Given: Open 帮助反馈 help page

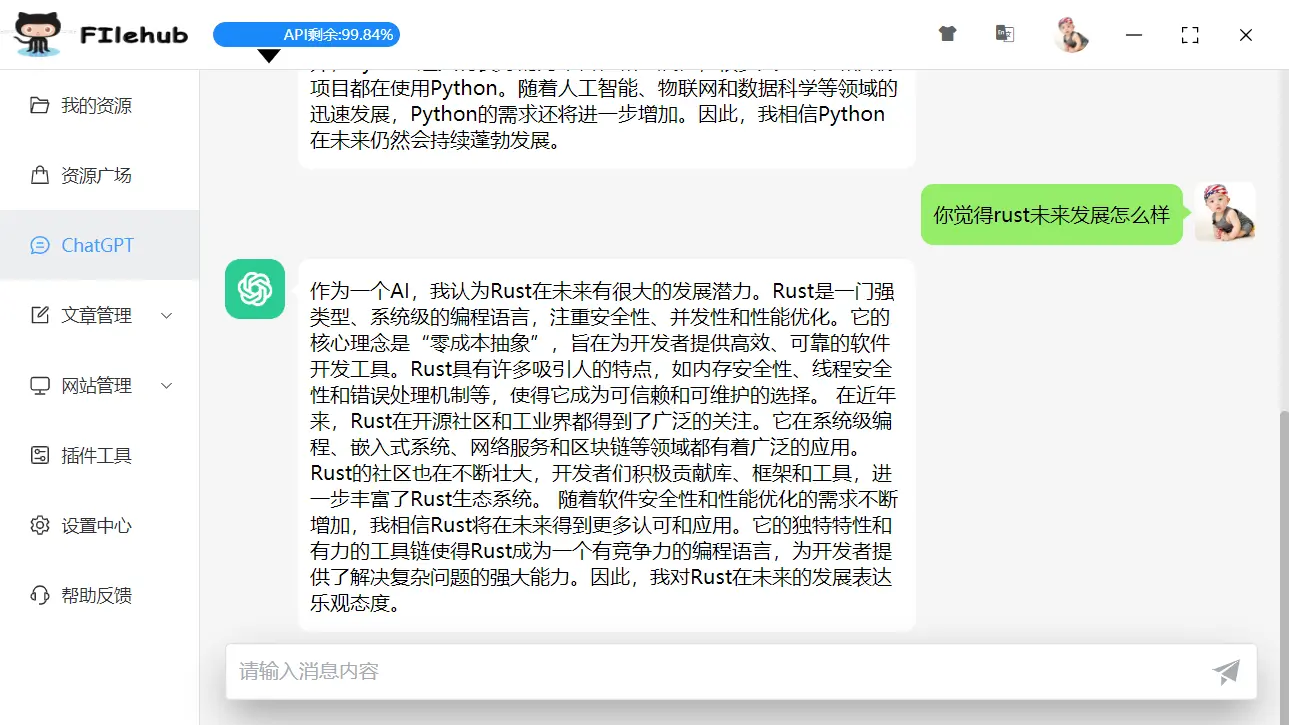Looking at the screenshot, I should coord(100,595).
